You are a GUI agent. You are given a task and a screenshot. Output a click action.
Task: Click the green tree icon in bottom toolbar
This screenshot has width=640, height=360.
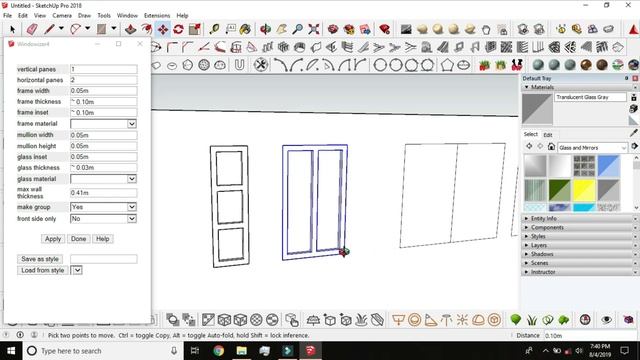(516, 320)
